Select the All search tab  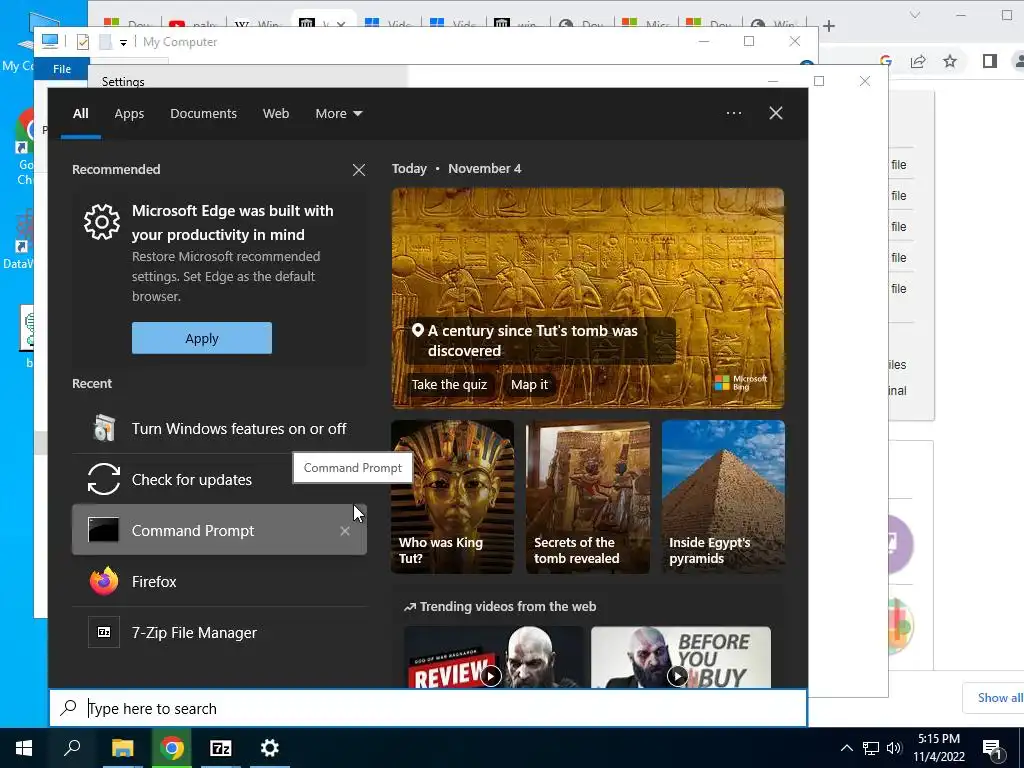click(80, 114)
